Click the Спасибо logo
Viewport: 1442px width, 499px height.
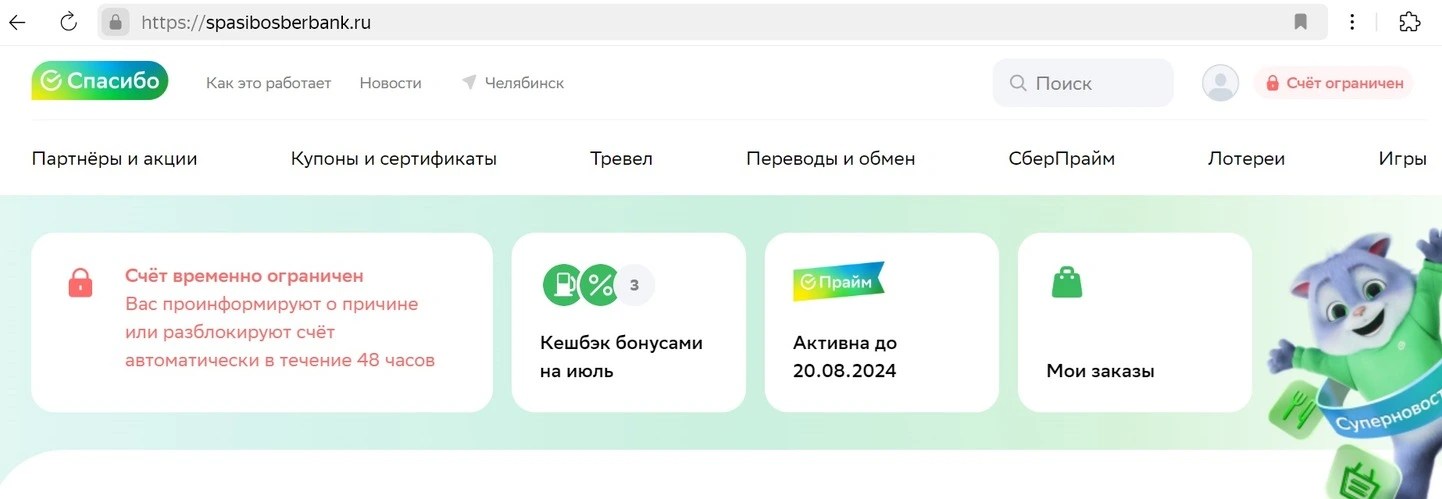100,81
